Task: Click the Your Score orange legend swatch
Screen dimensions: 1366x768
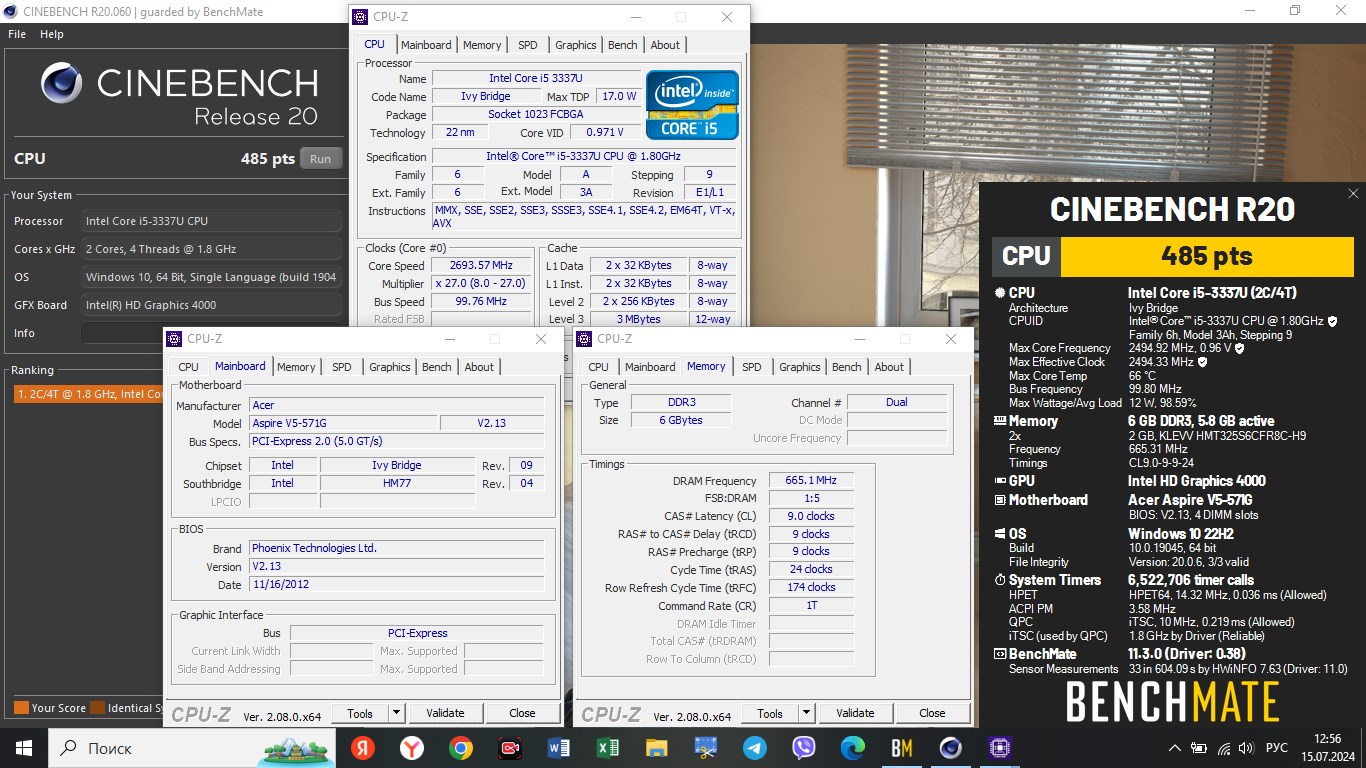Action: click(x=21, y=708)
